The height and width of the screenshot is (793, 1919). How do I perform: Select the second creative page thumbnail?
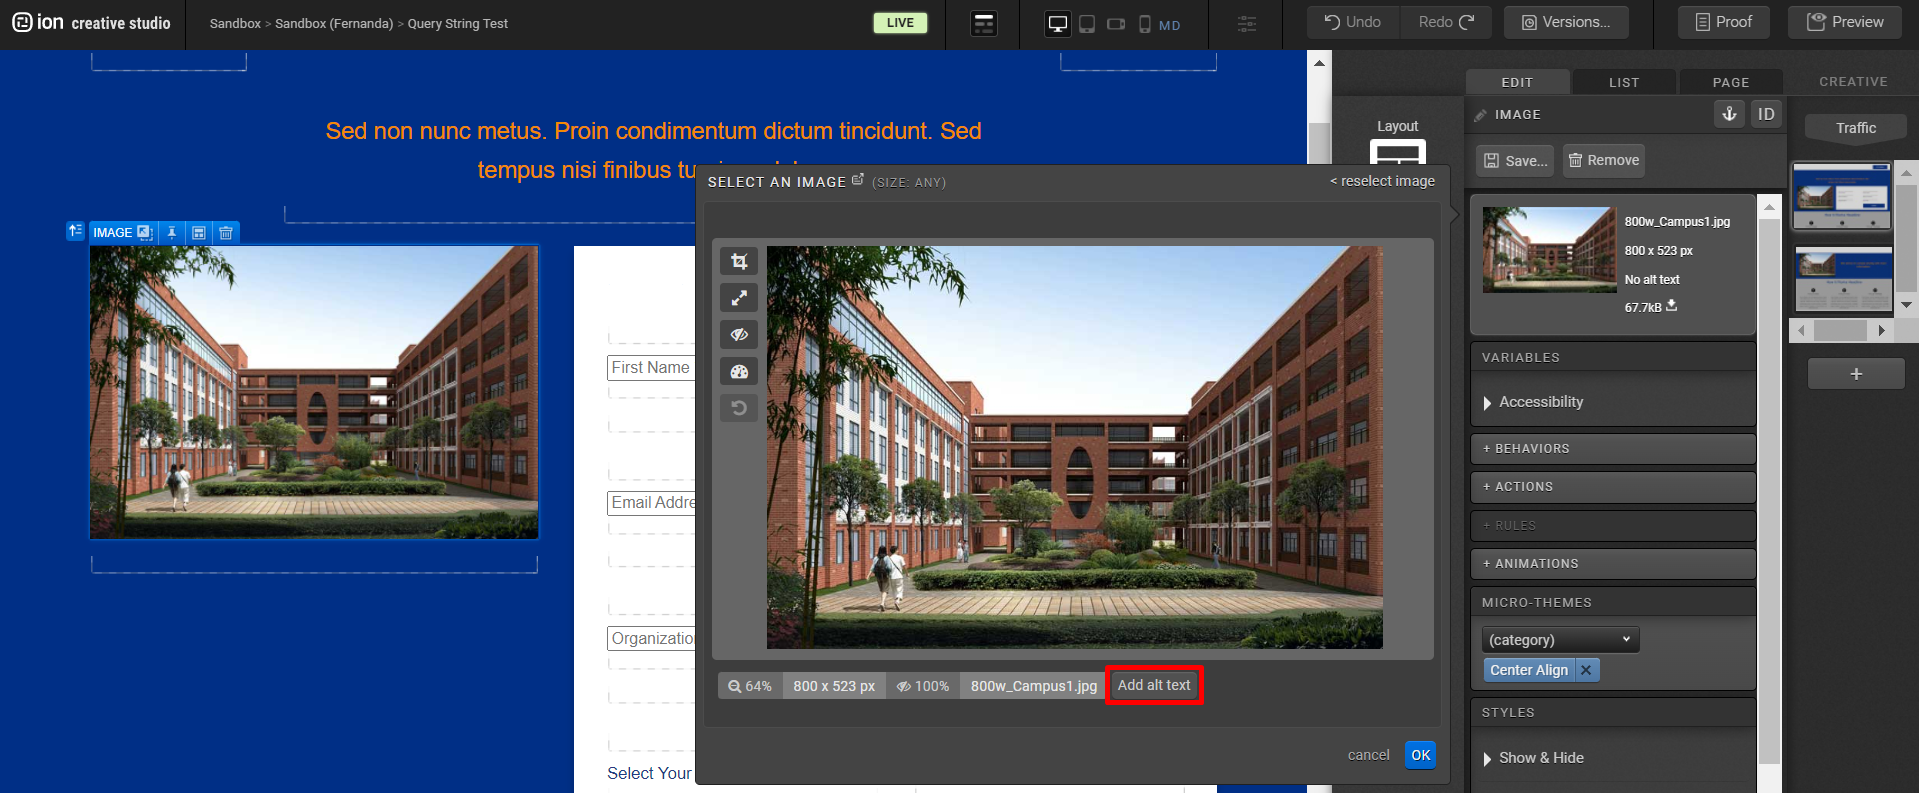click(x=1844, y=279)
